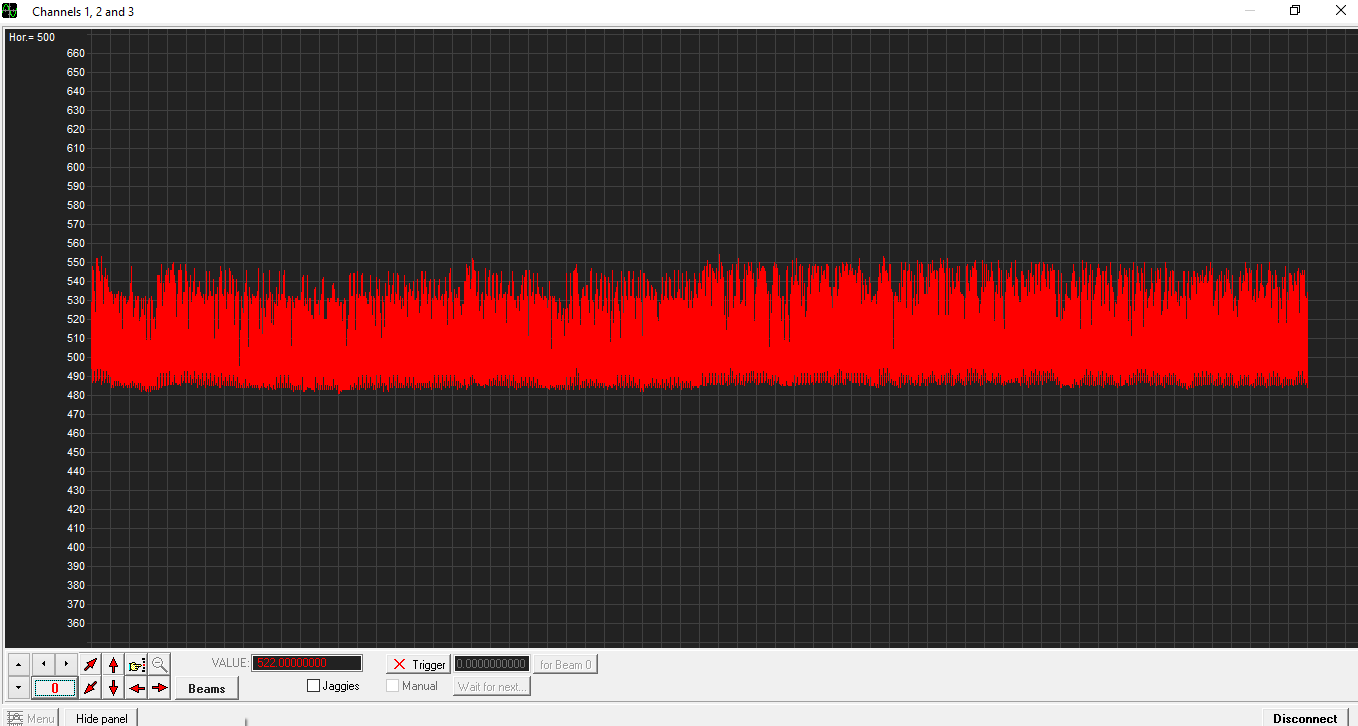The image size is (1358, 726).
Task: Click the 360 axis label
Action: point(76,623)
